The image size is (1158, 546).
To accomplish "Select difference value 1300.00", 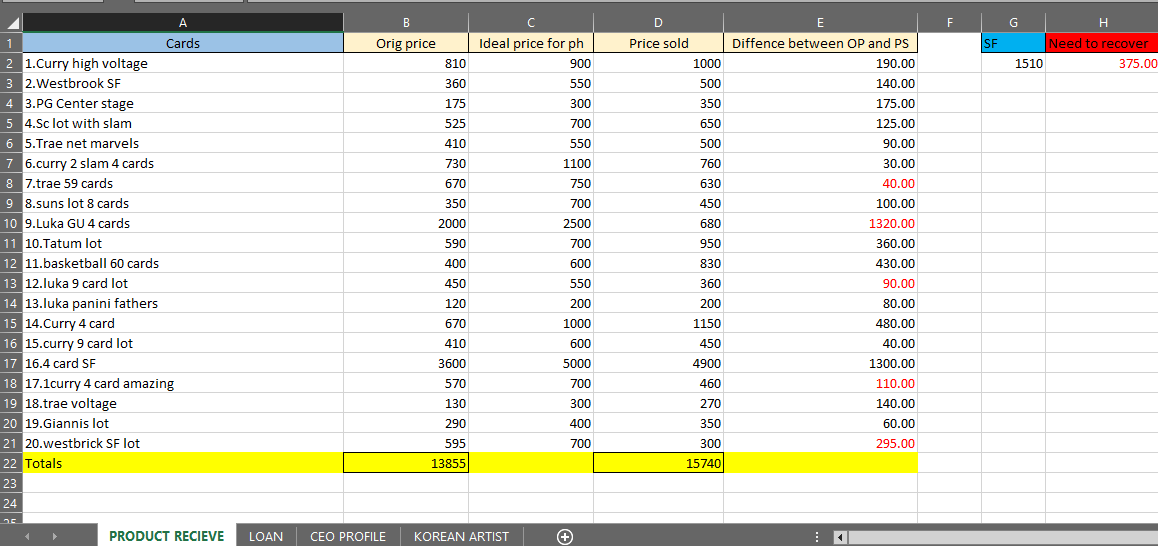I will pos(820,364).
